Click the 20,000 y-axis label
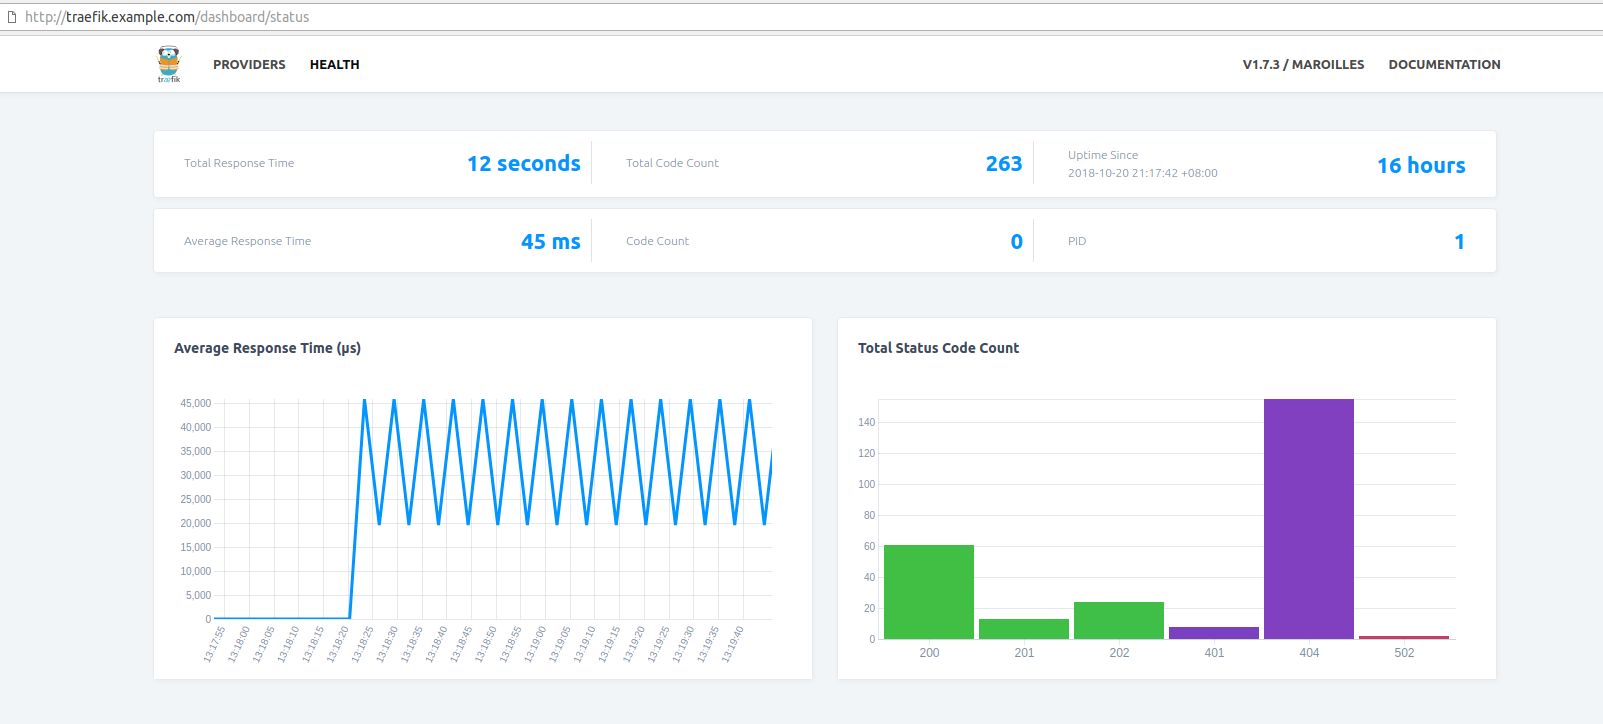 [196, 523]
